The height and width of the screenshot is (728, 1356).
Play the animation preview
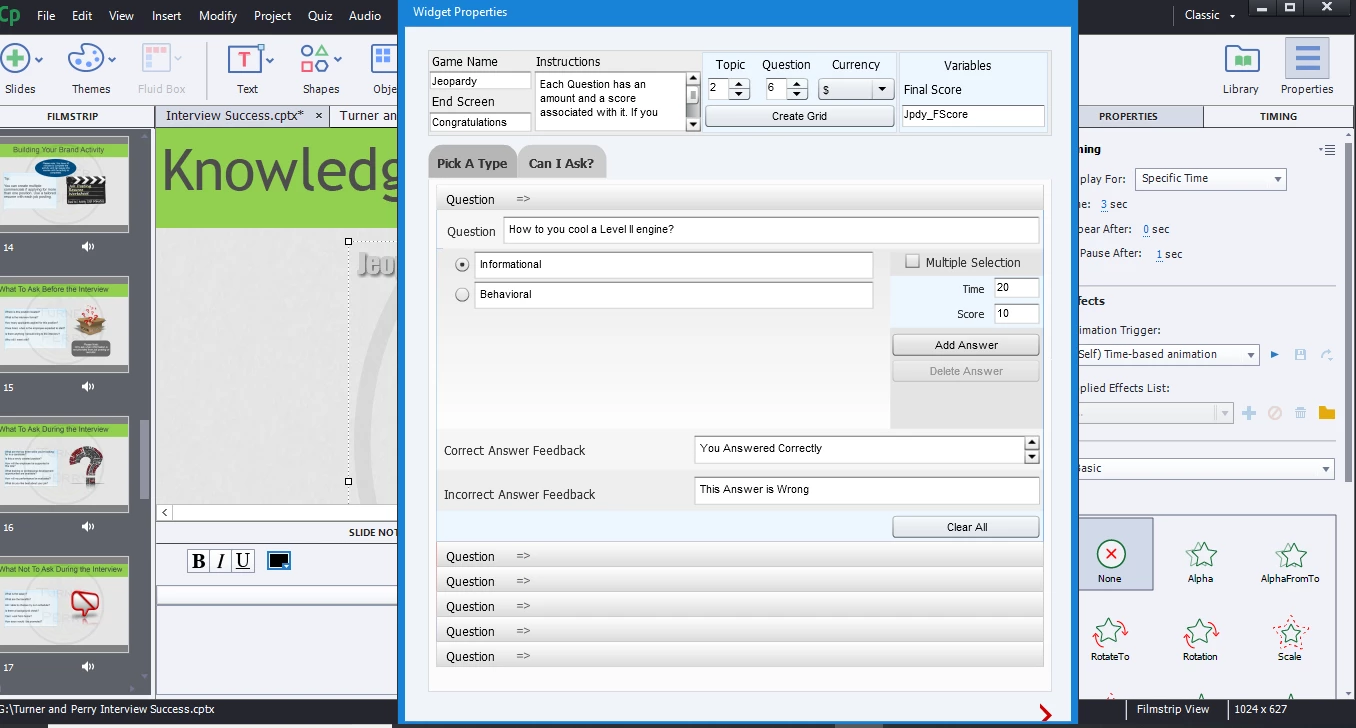(1275, 354)
